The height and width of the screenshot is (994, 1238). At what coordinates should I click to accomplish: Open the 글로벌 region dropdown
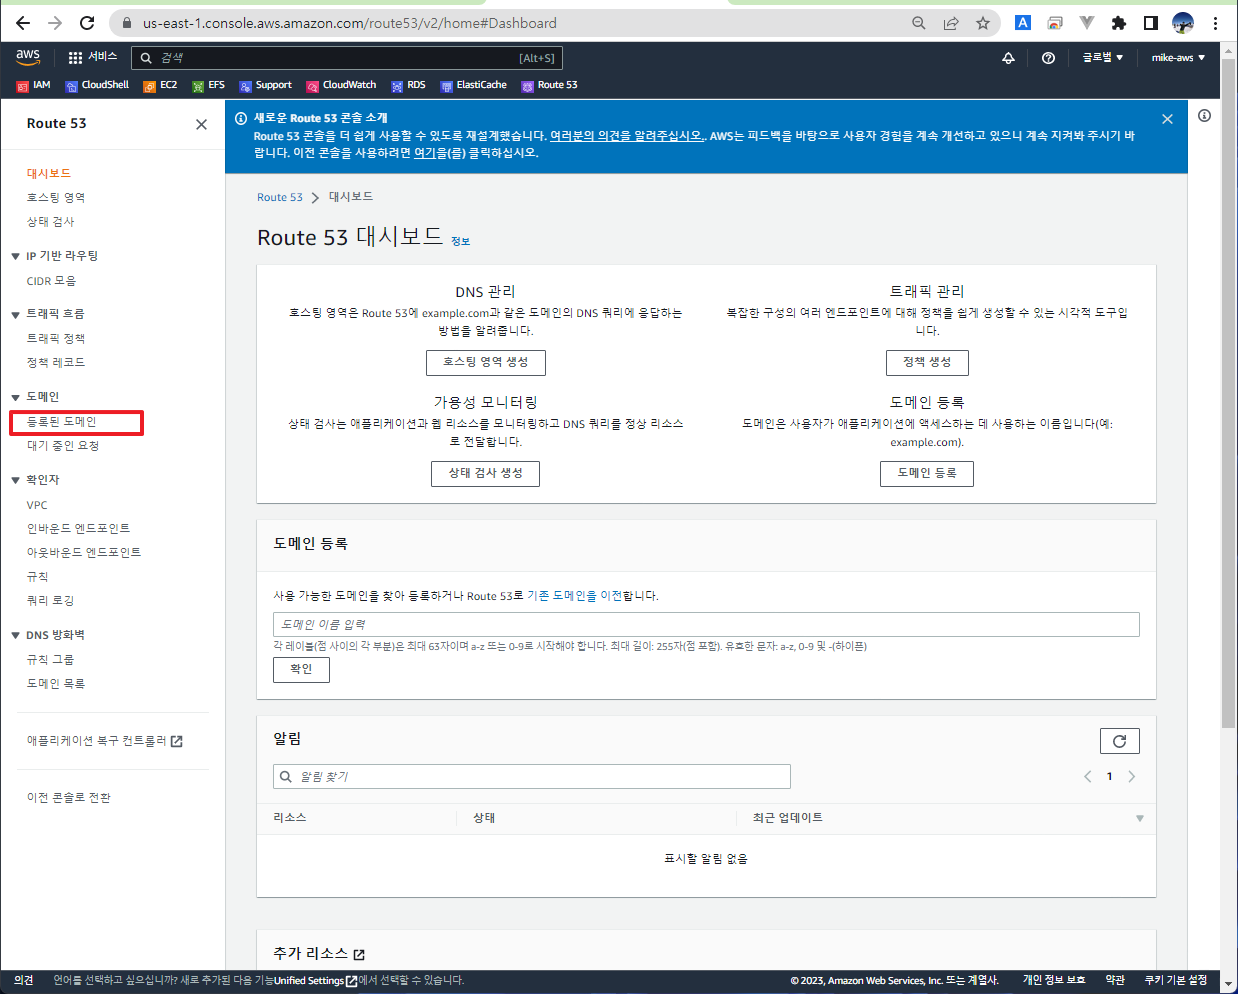[x=1102, y=58]
